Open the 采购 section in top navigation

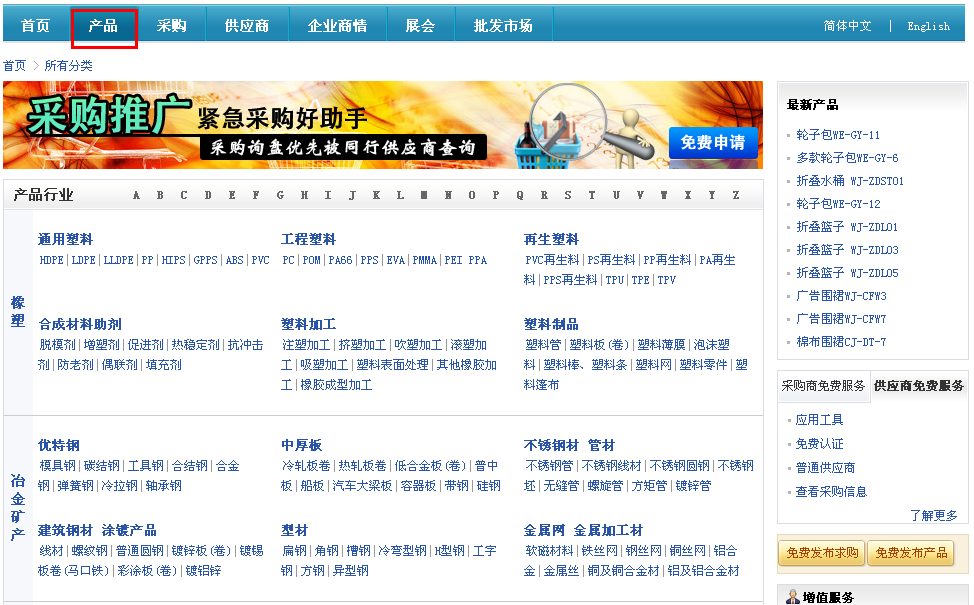172,25
